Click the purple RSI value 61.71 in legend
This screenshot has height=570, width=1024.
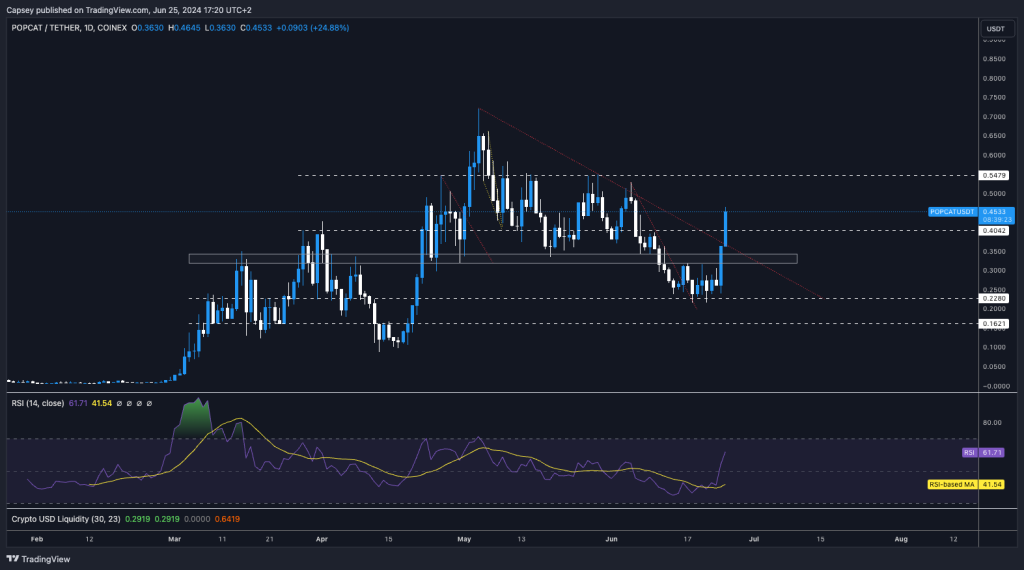(78, 404)
